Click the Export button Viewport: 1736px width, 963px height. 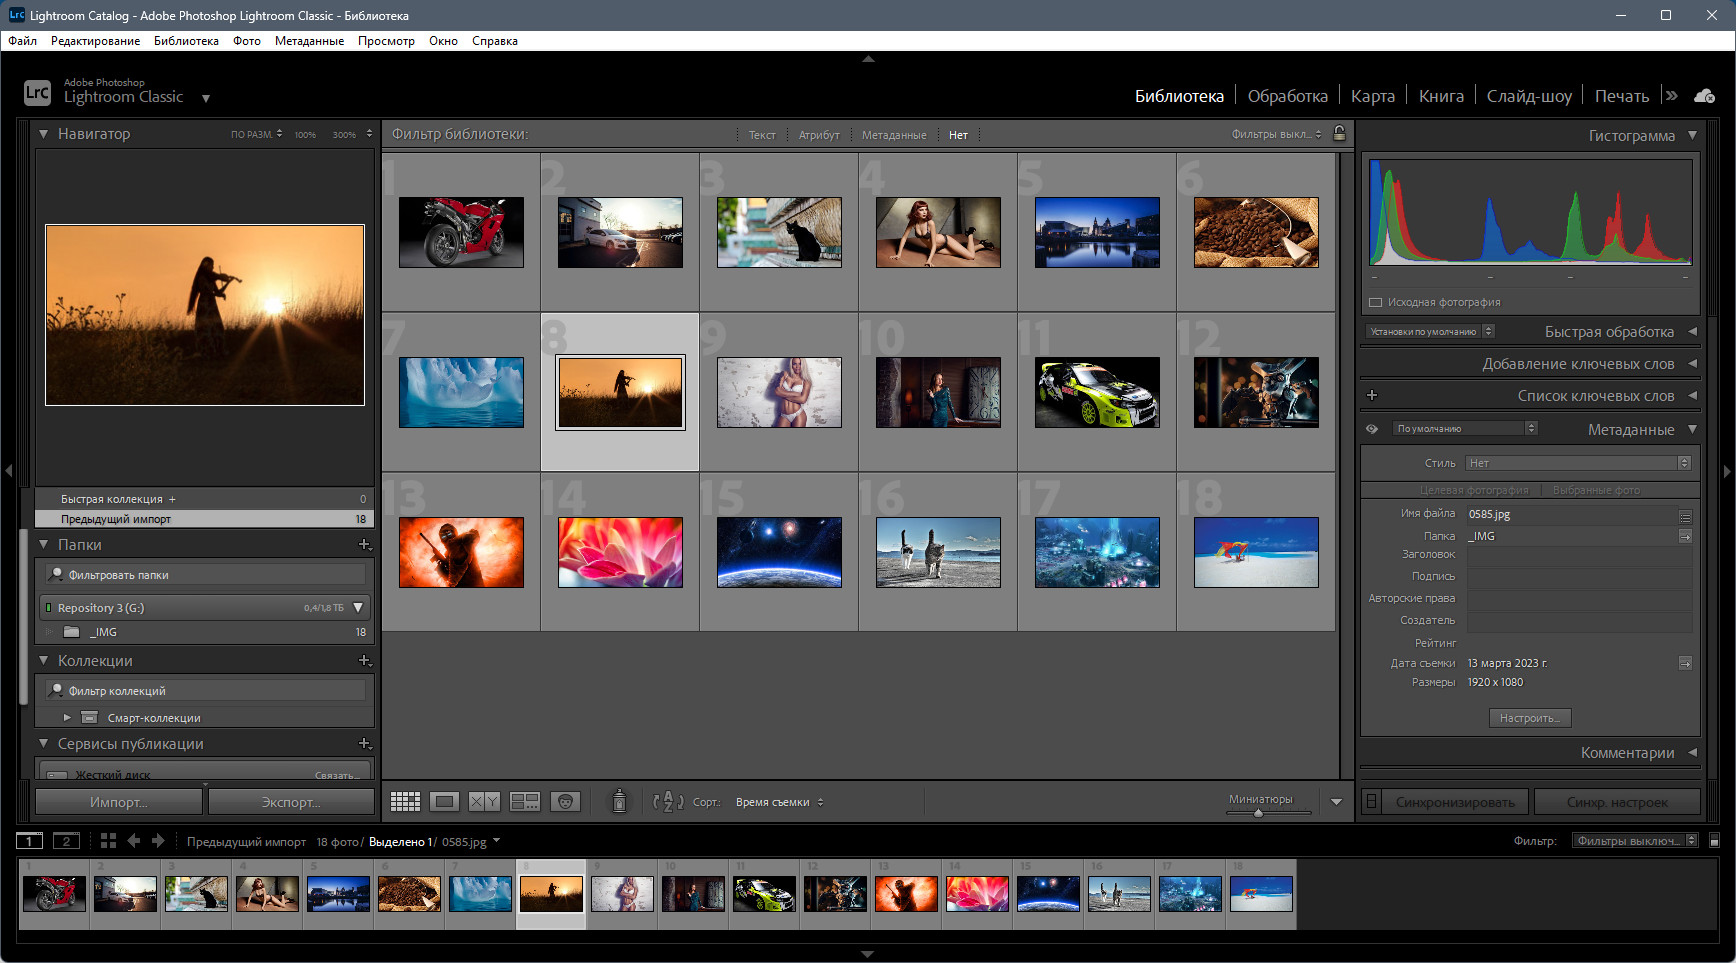point(291,802)
